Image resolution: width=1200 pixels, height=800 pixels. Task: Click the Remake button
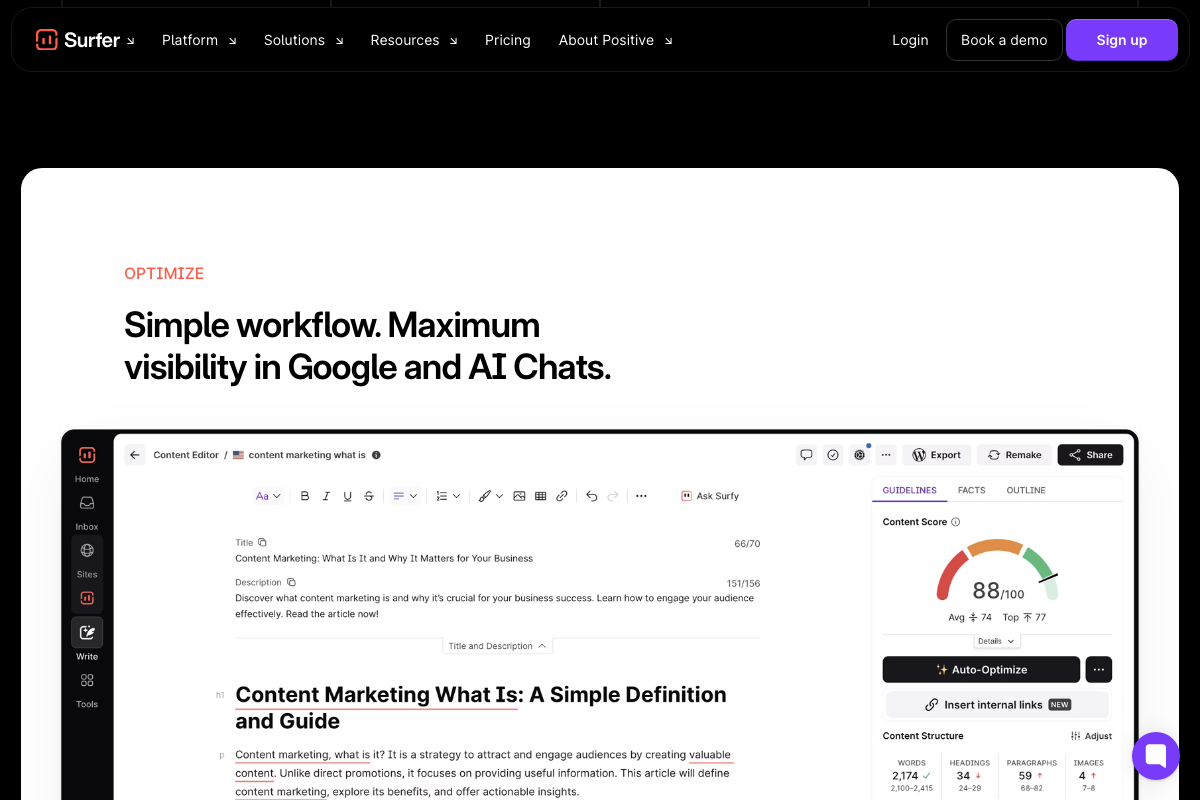pos(1014,455)
